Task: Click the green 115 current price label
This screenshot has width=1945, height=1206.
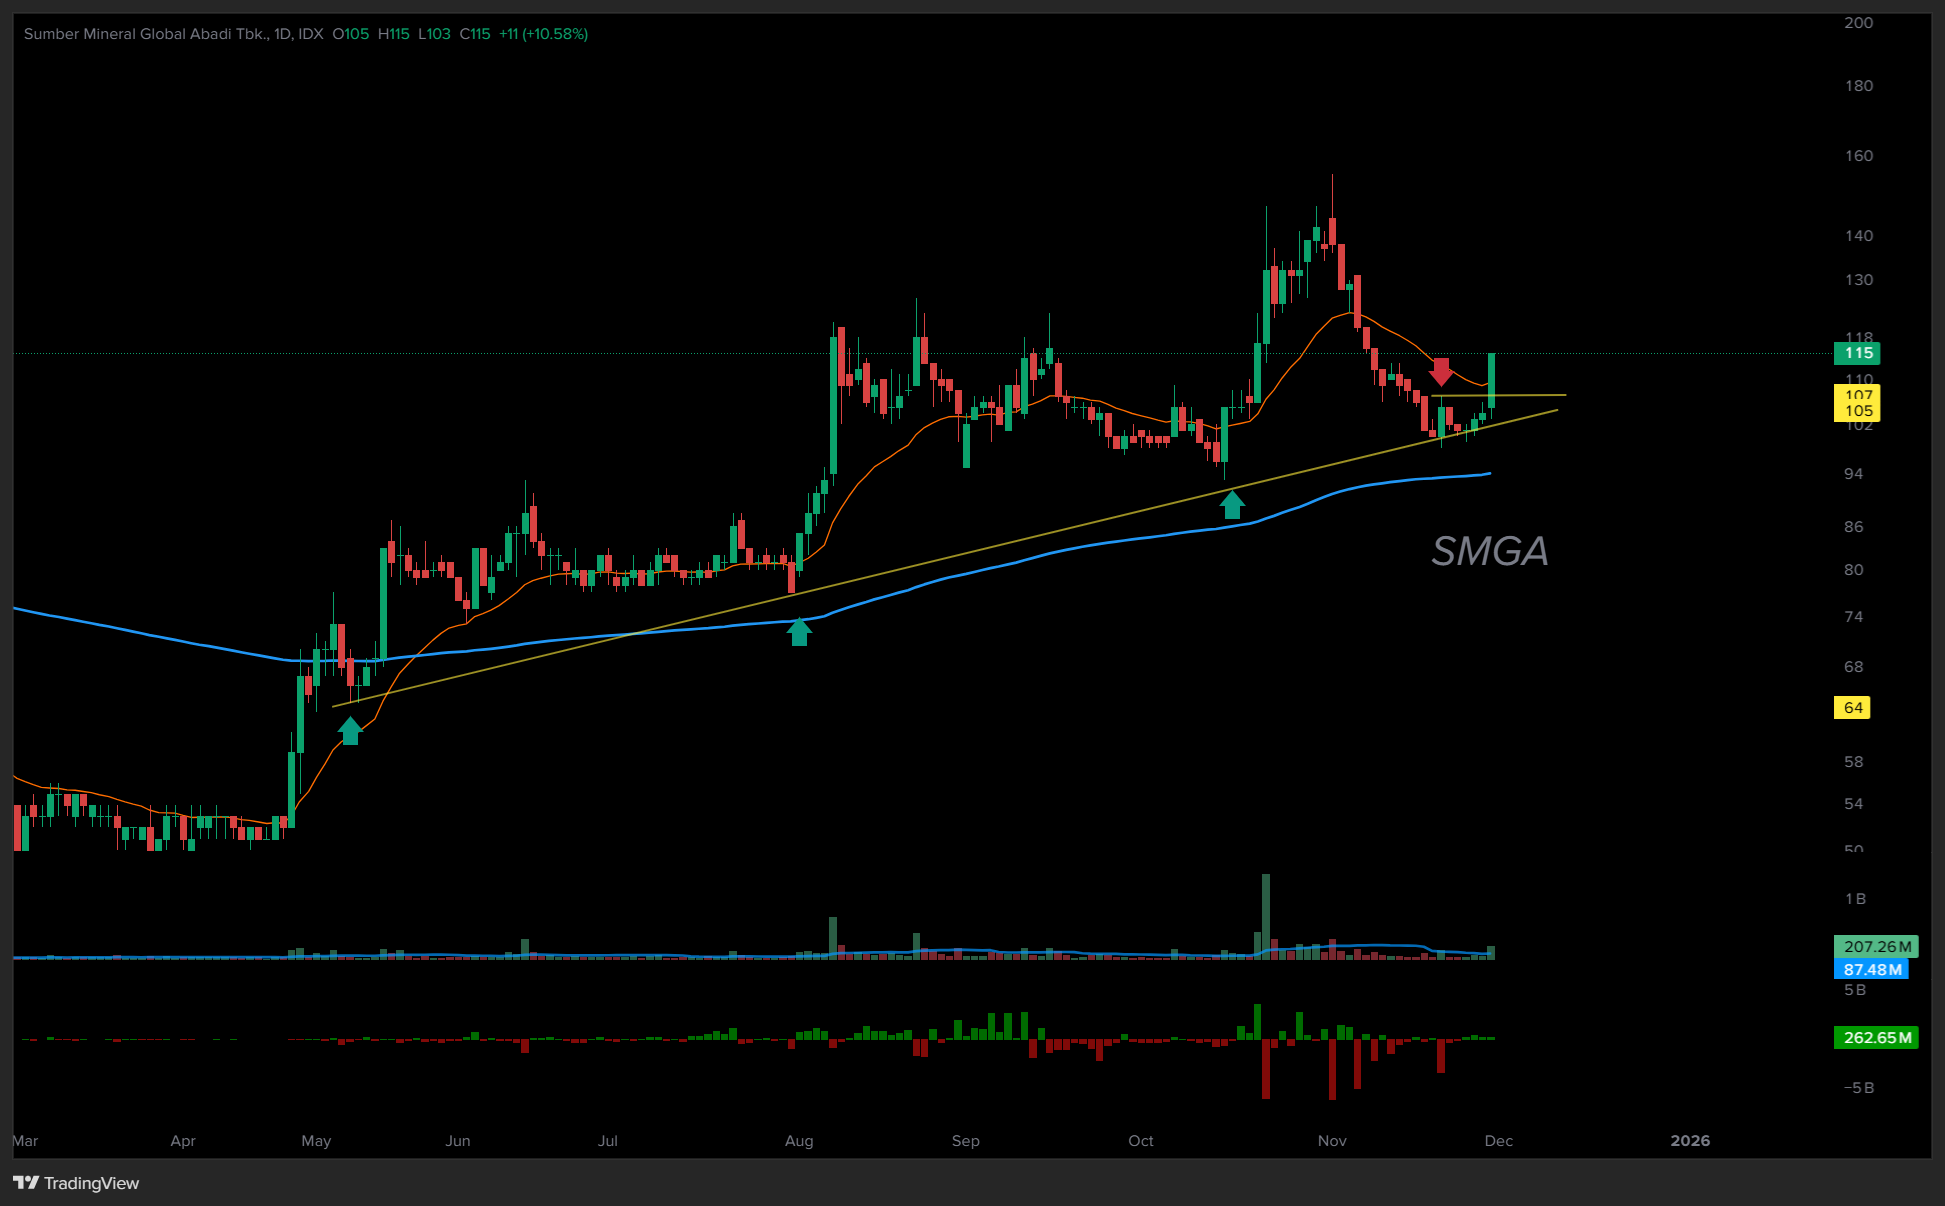Action: 1857,353
